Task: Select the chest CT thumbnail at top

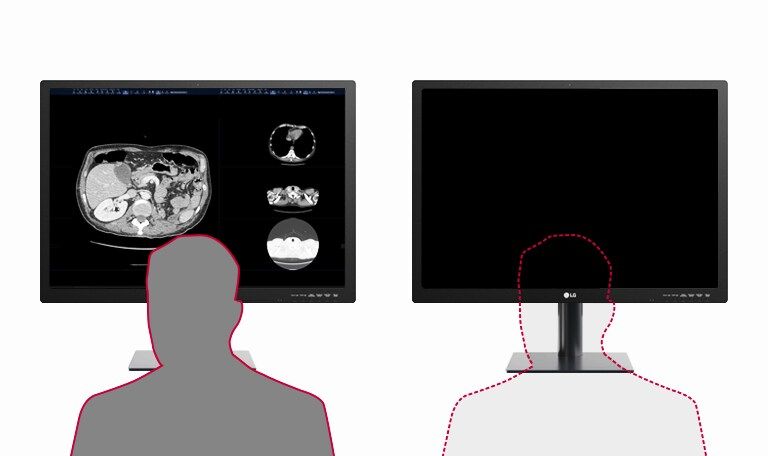Action: click(292, 141)
